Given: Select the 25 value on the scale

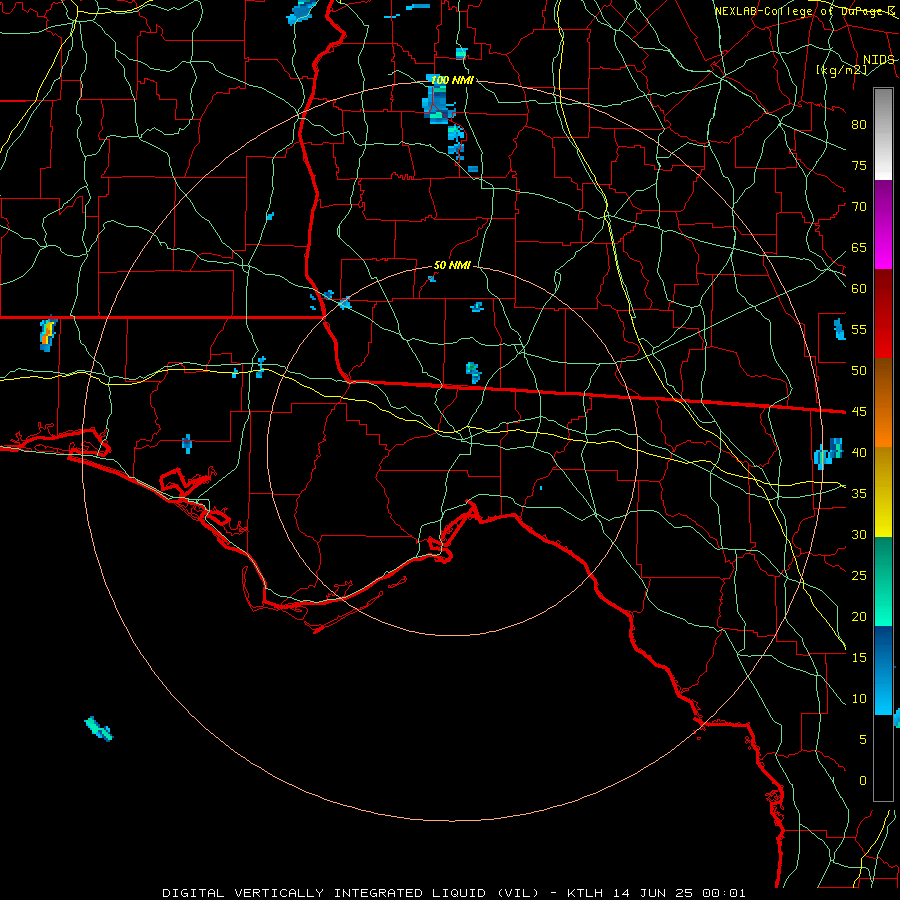Looking at the screenshot, I should 859,575.
